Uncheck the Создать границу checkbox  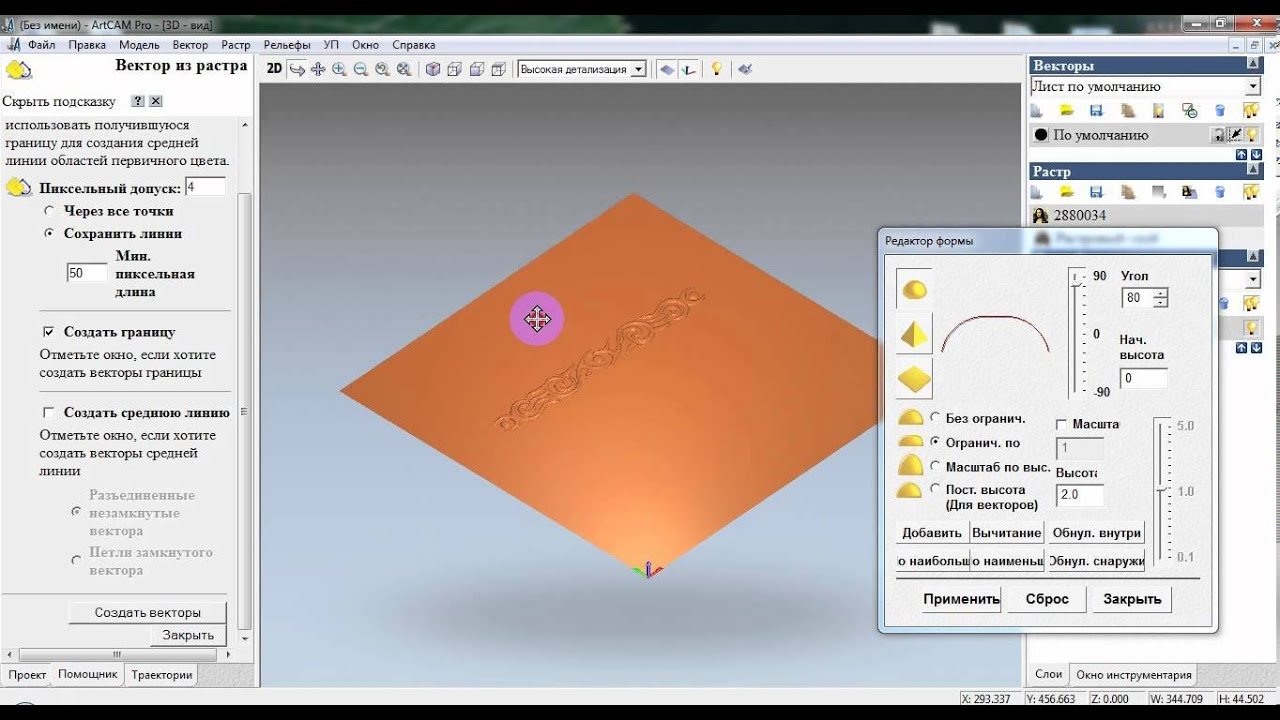click(48, 332)
